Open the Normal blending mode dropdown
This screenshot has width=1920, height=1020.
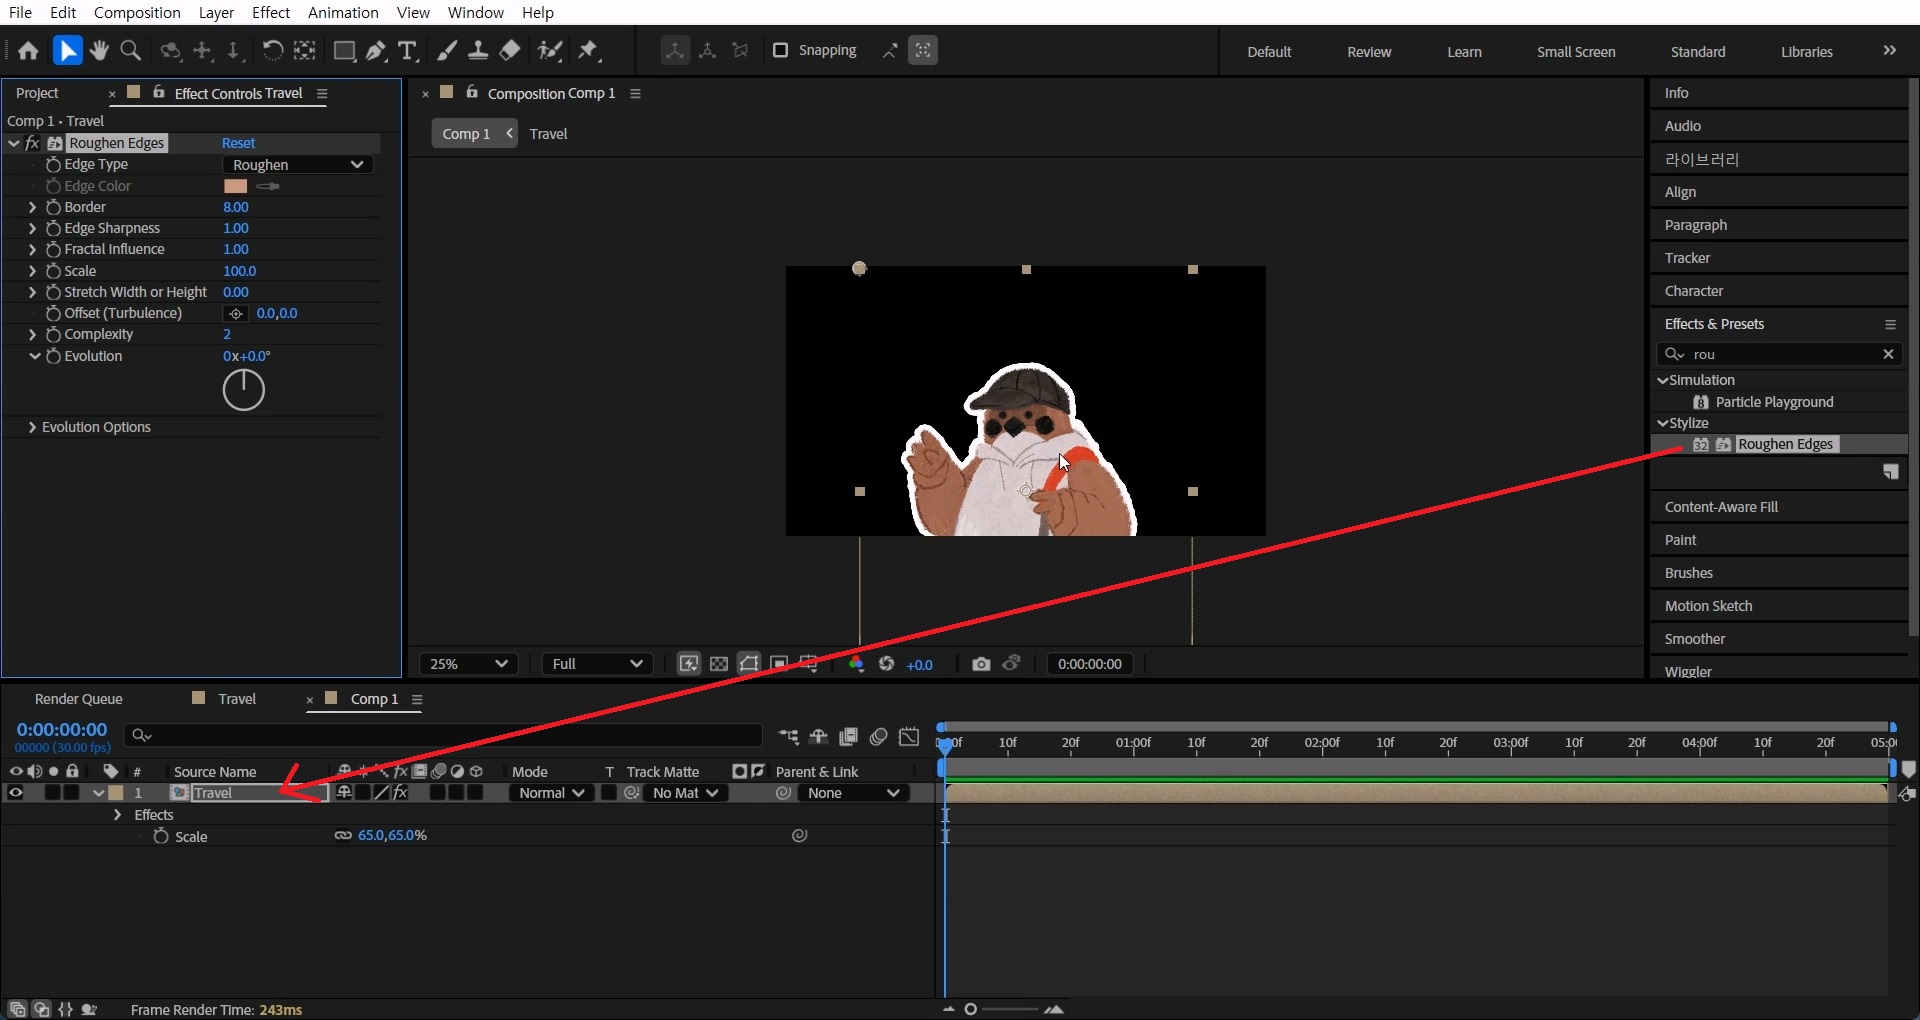click(551, 793)
